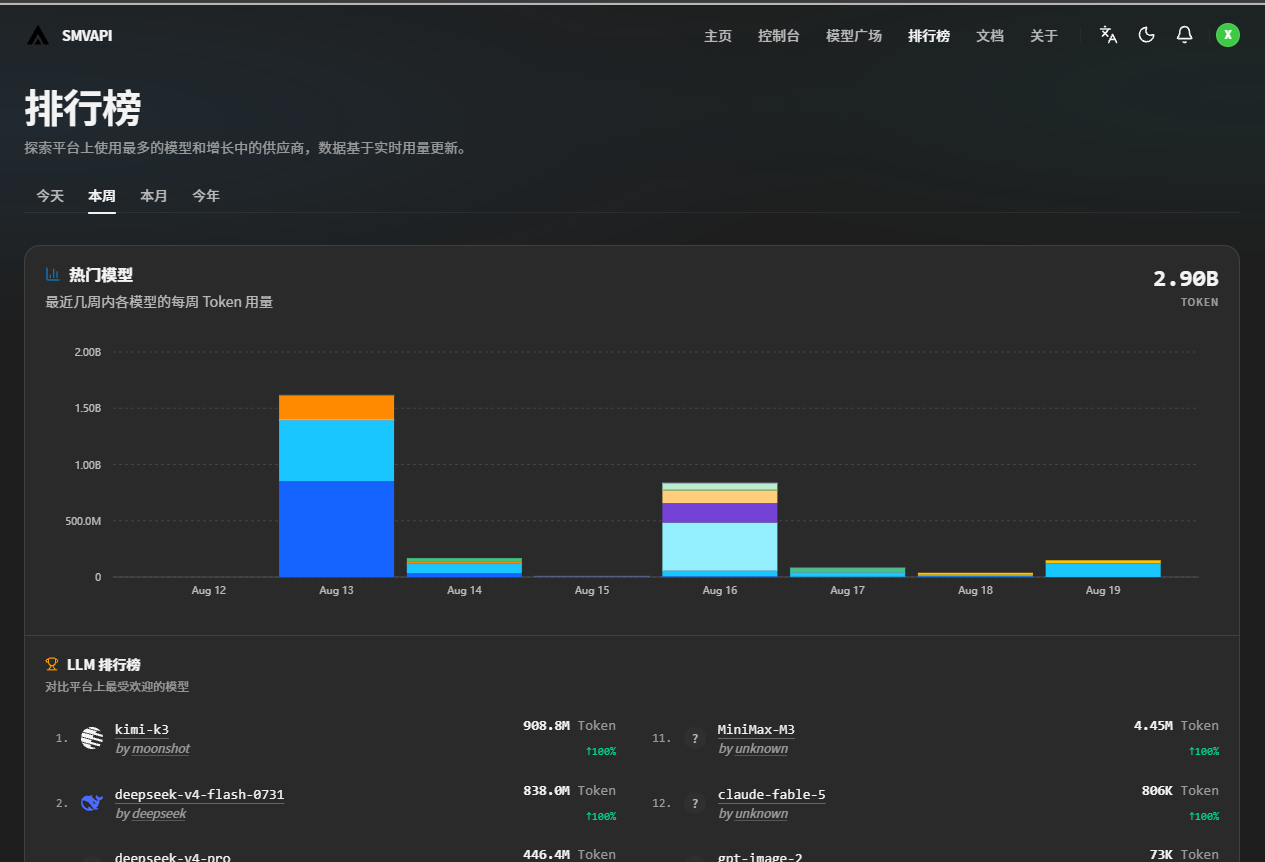Click the 2.90B total token value
Image resolution: width=1265 pixels, height=862 pixels.
coord(1186,279)
